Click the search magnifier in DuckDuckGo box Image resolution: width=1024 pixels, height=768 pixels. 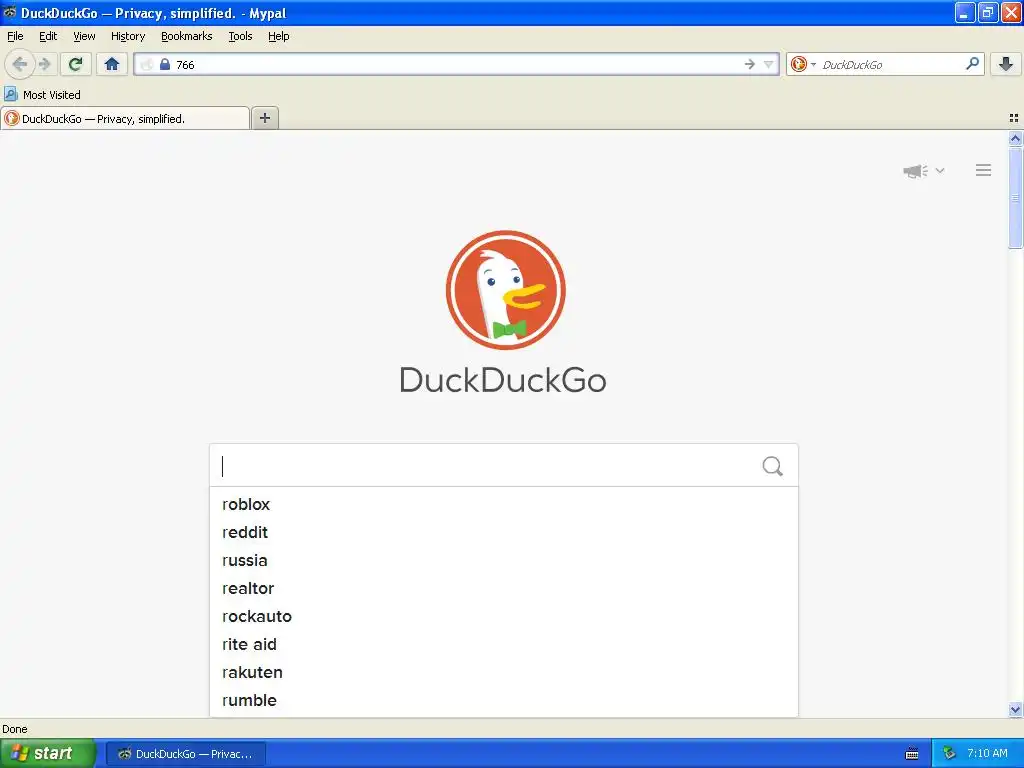[x=773, y=466]
